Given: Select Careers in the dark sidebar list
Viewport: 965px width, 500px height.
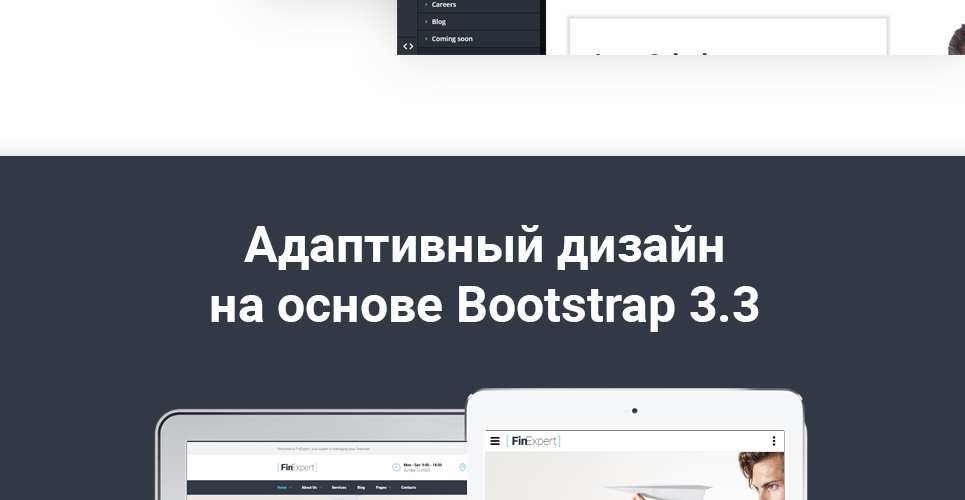Looking at the screenshot, I should [444, 4].
